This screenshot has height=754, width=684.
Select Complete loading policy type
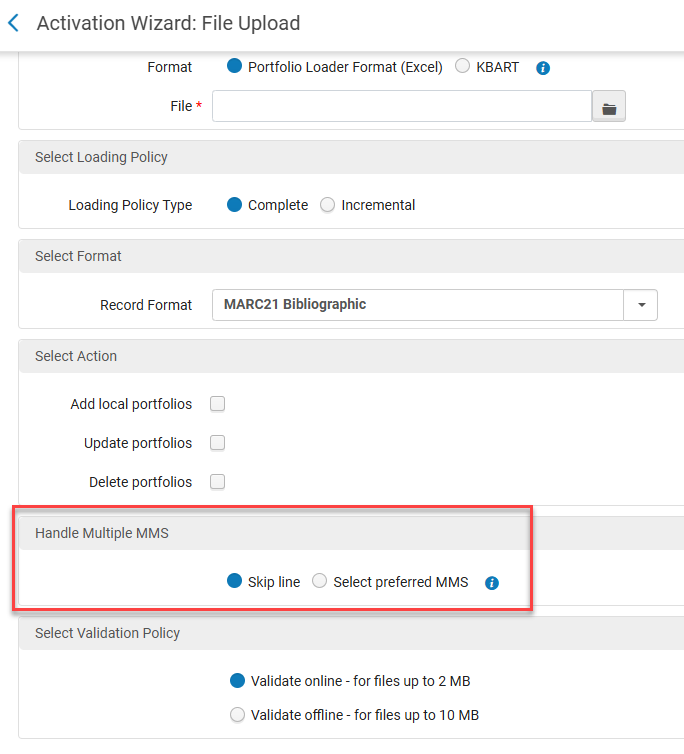pos(235,205)
